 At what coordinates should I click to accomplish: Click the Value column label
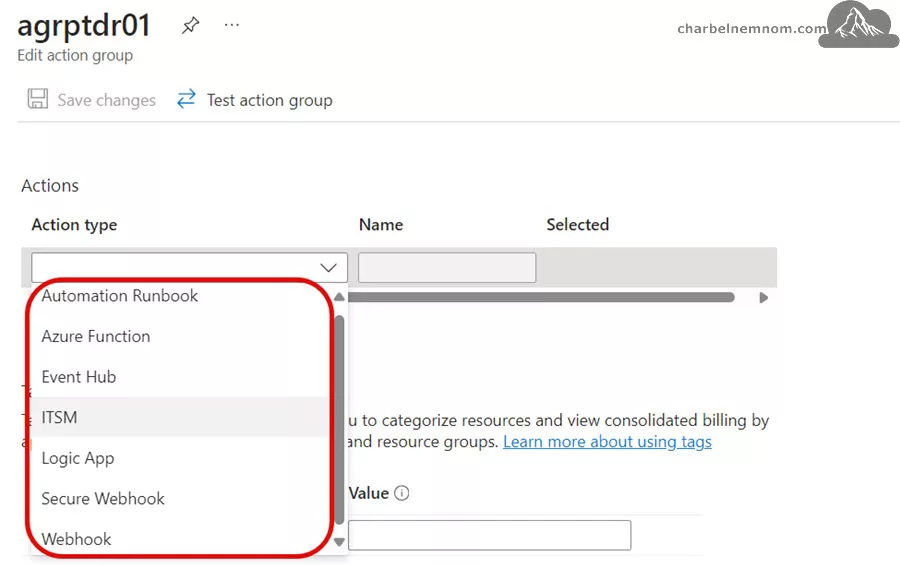point(368,493)
